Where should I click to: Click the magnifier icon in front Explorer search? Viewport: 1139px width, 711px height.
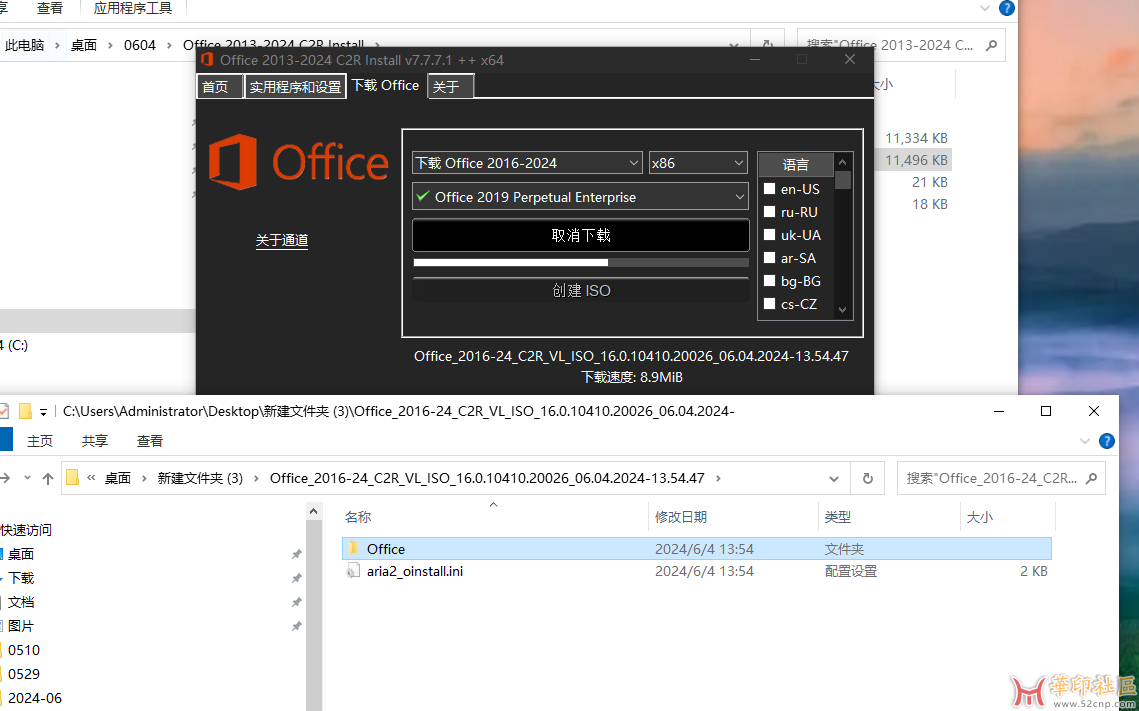(x=1091, y=479)
